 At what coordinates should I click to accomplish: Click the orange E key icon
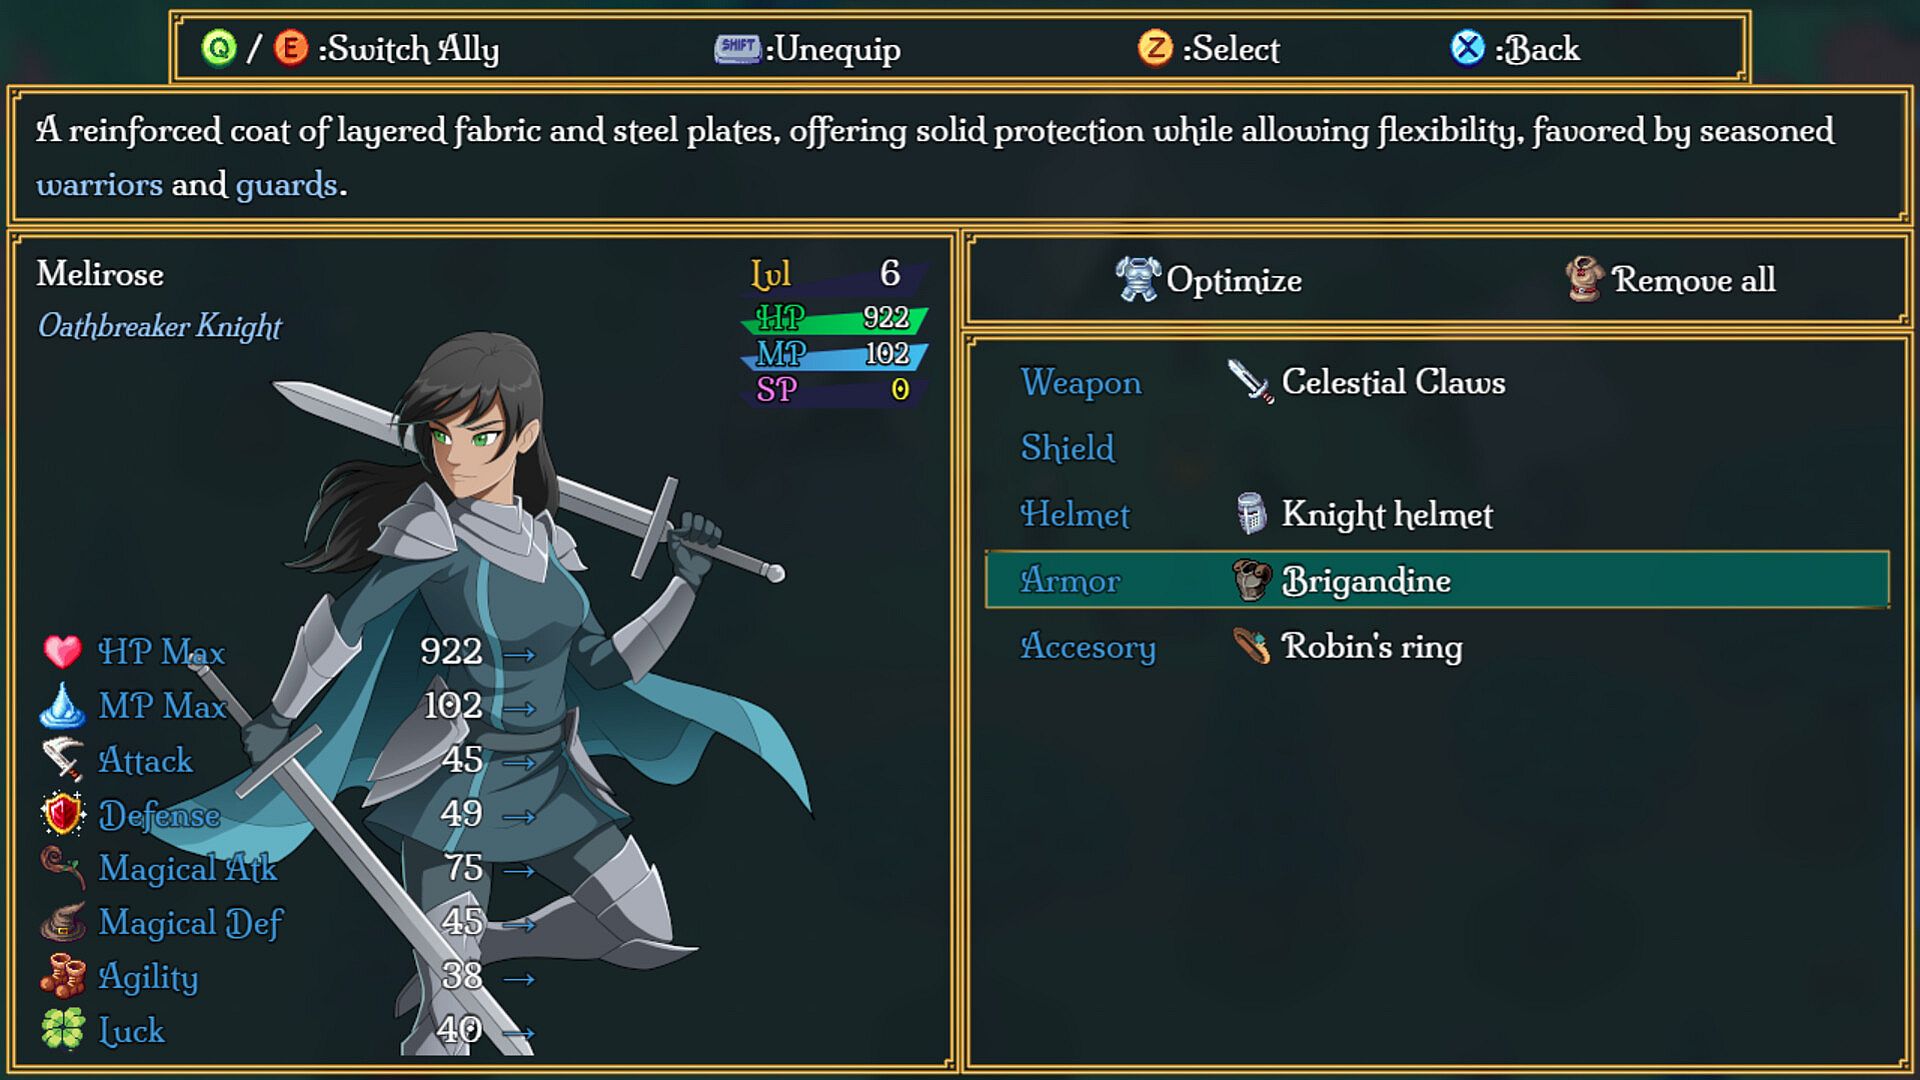(x=291, y=48)
